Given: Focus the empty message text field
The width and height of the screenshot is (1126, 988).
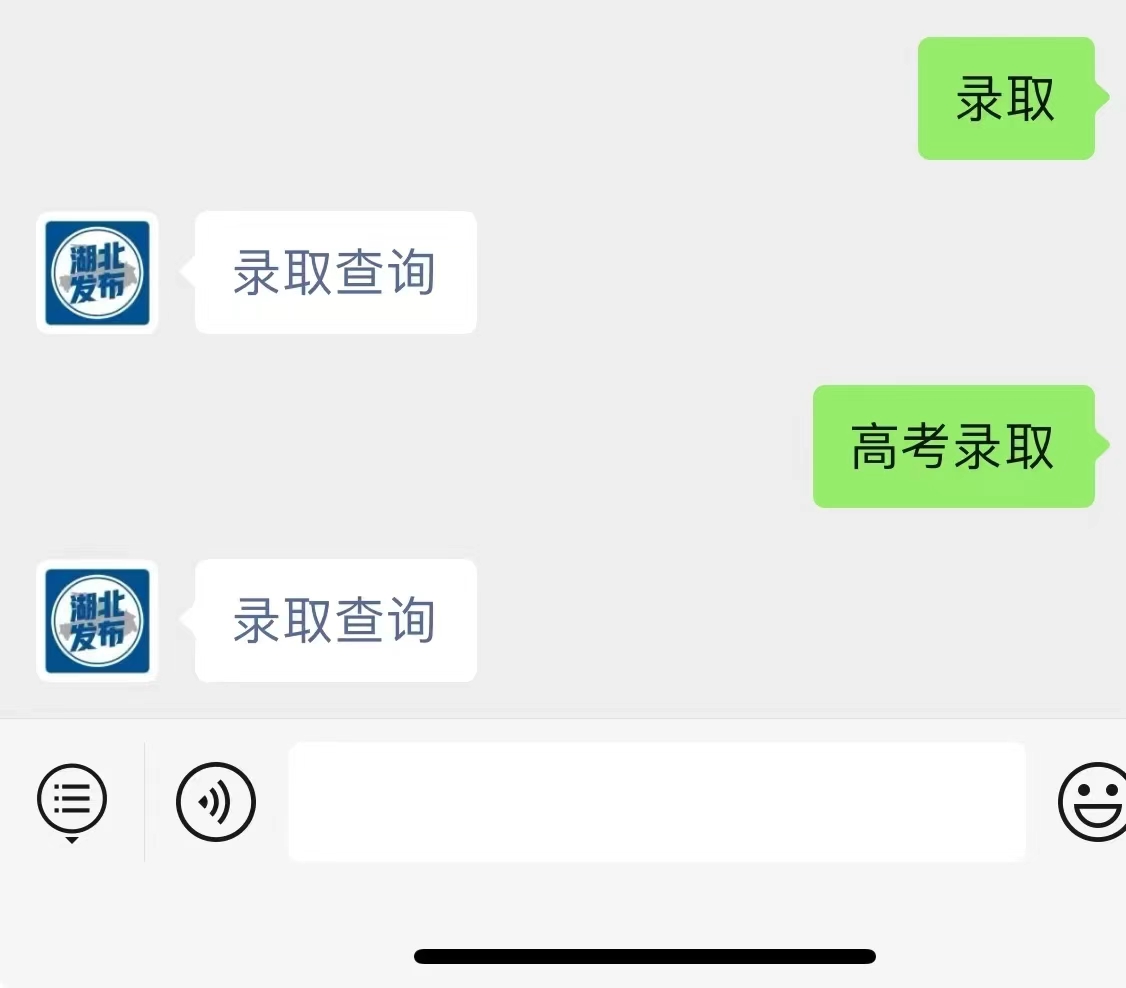Looking at the screenshot, I should [x=656, y=801].
